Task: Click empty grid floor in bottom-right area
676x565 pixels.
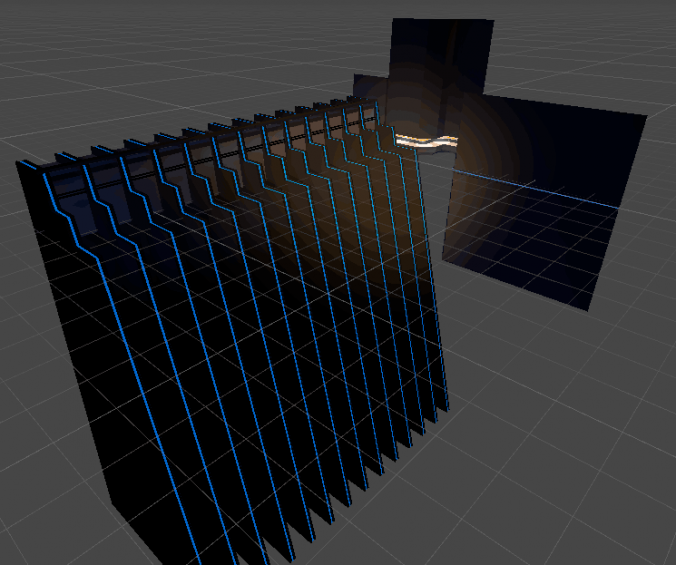Action: (x=560, y=450)
